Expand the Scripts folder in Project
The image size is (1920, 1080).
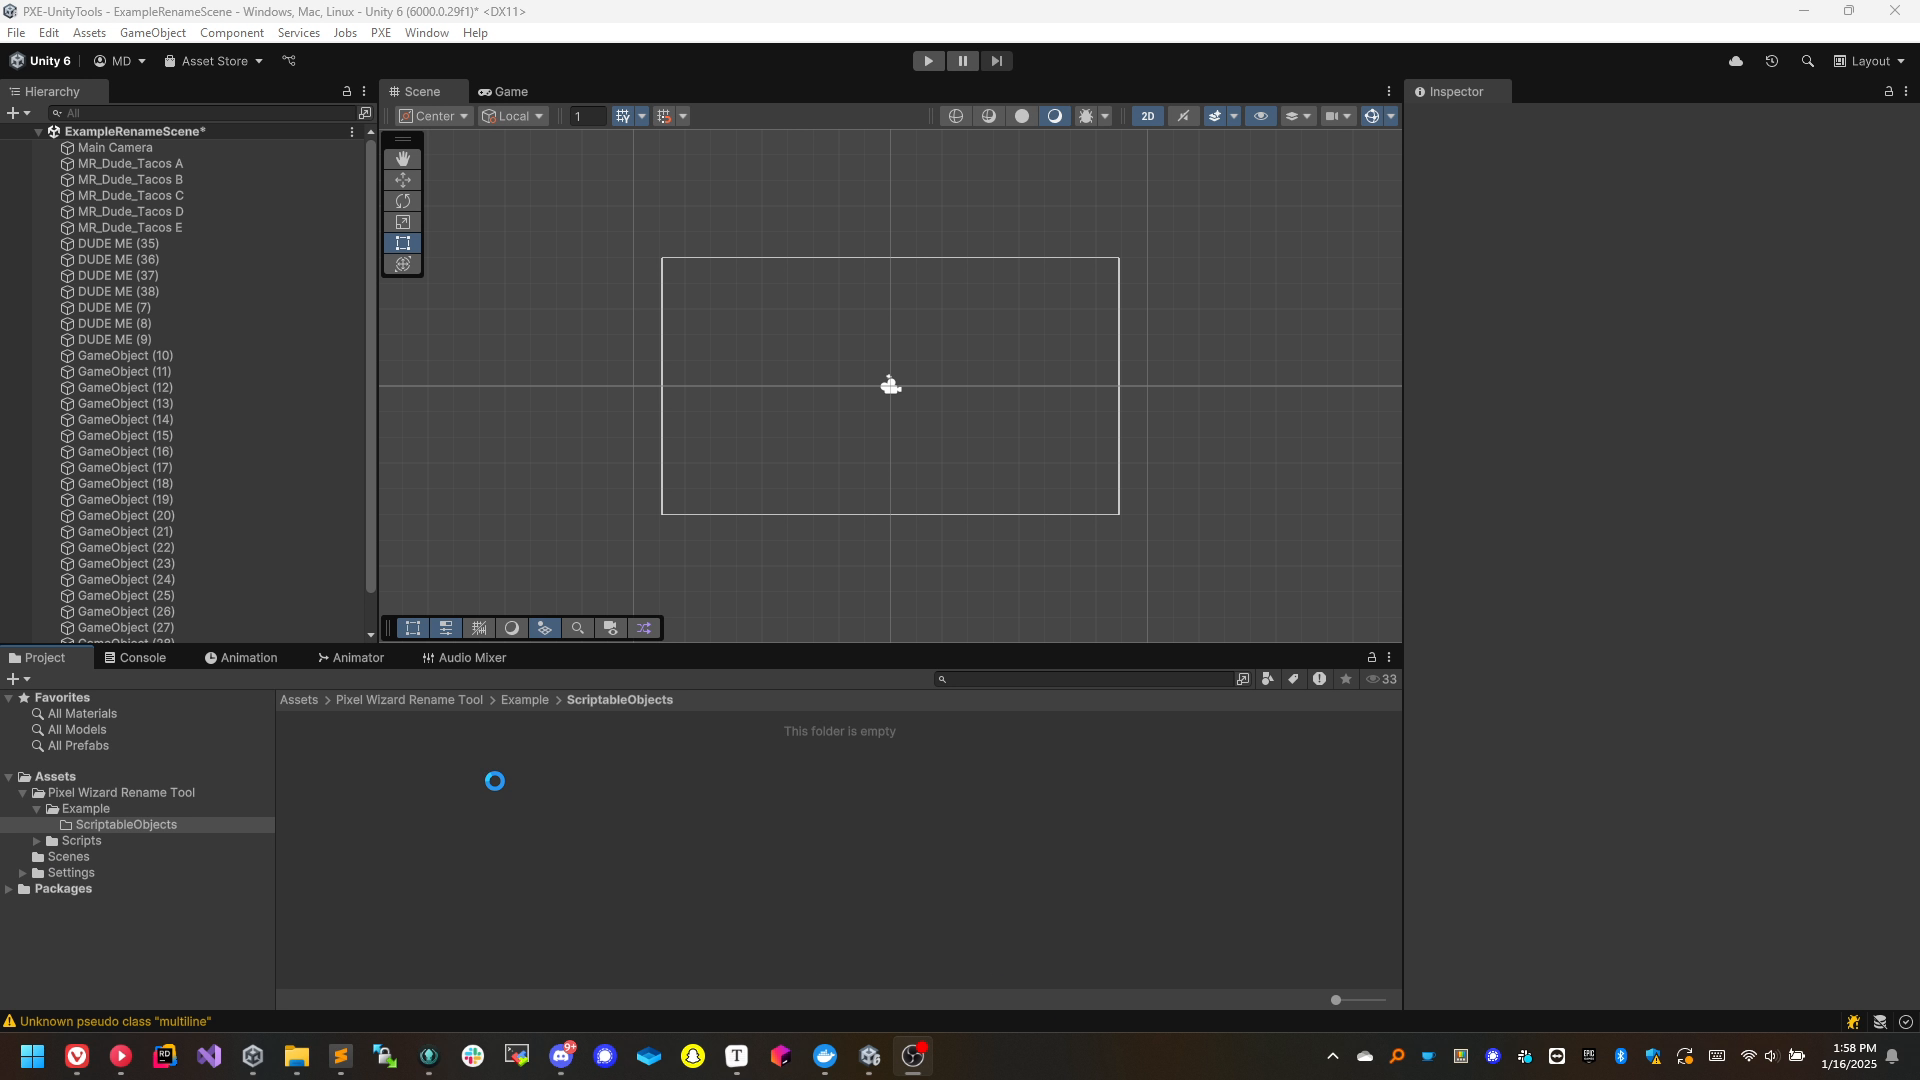pyautogui.click(x=36, y=840)
